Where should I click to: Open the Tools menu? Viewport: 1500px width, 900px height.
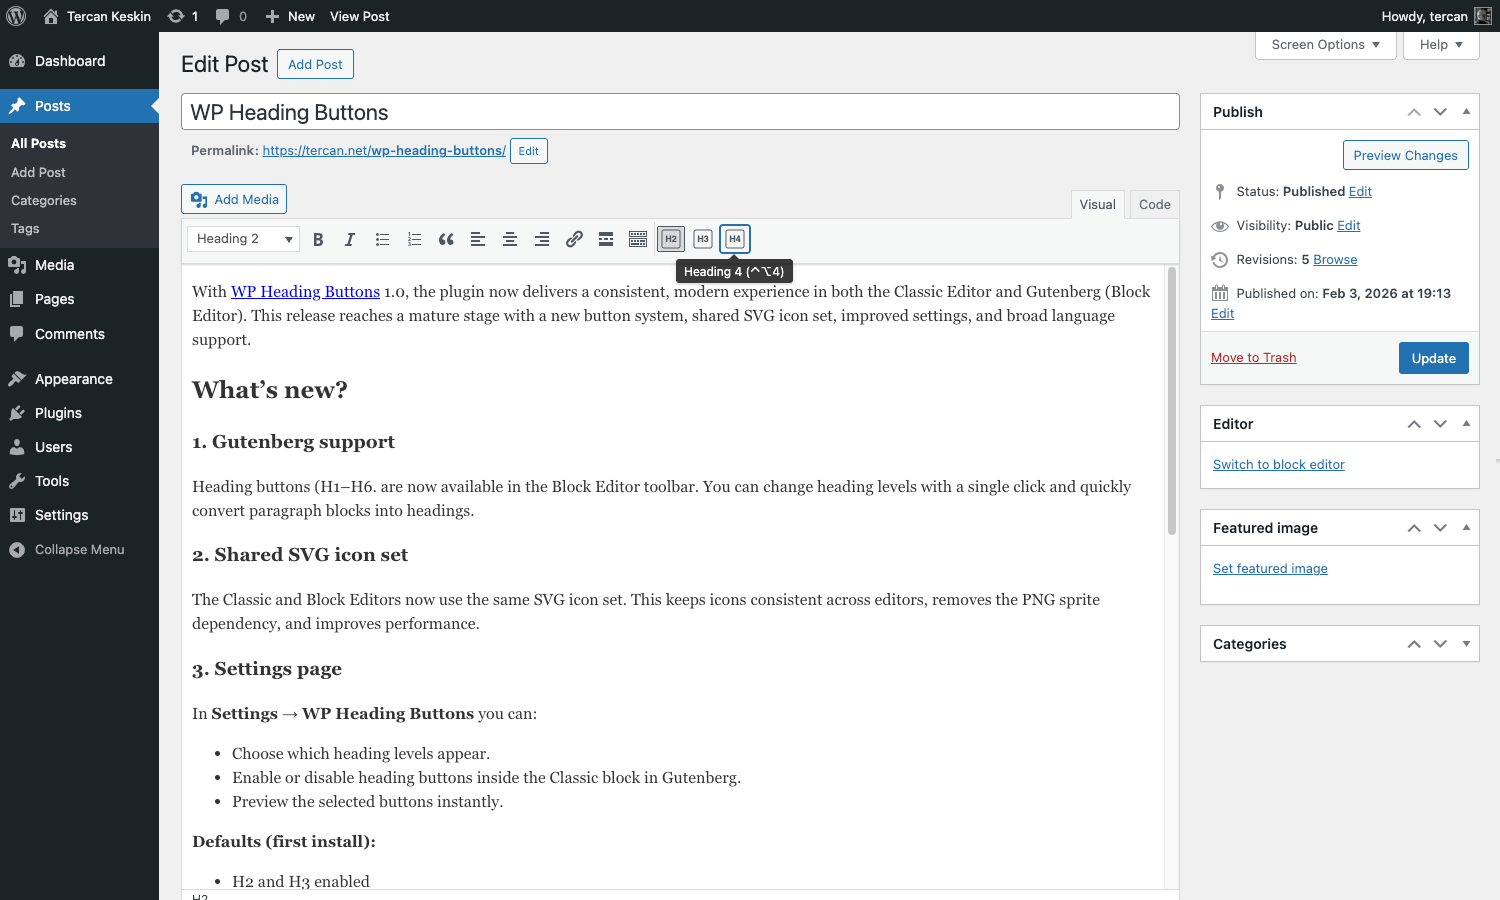coord(79,481)
